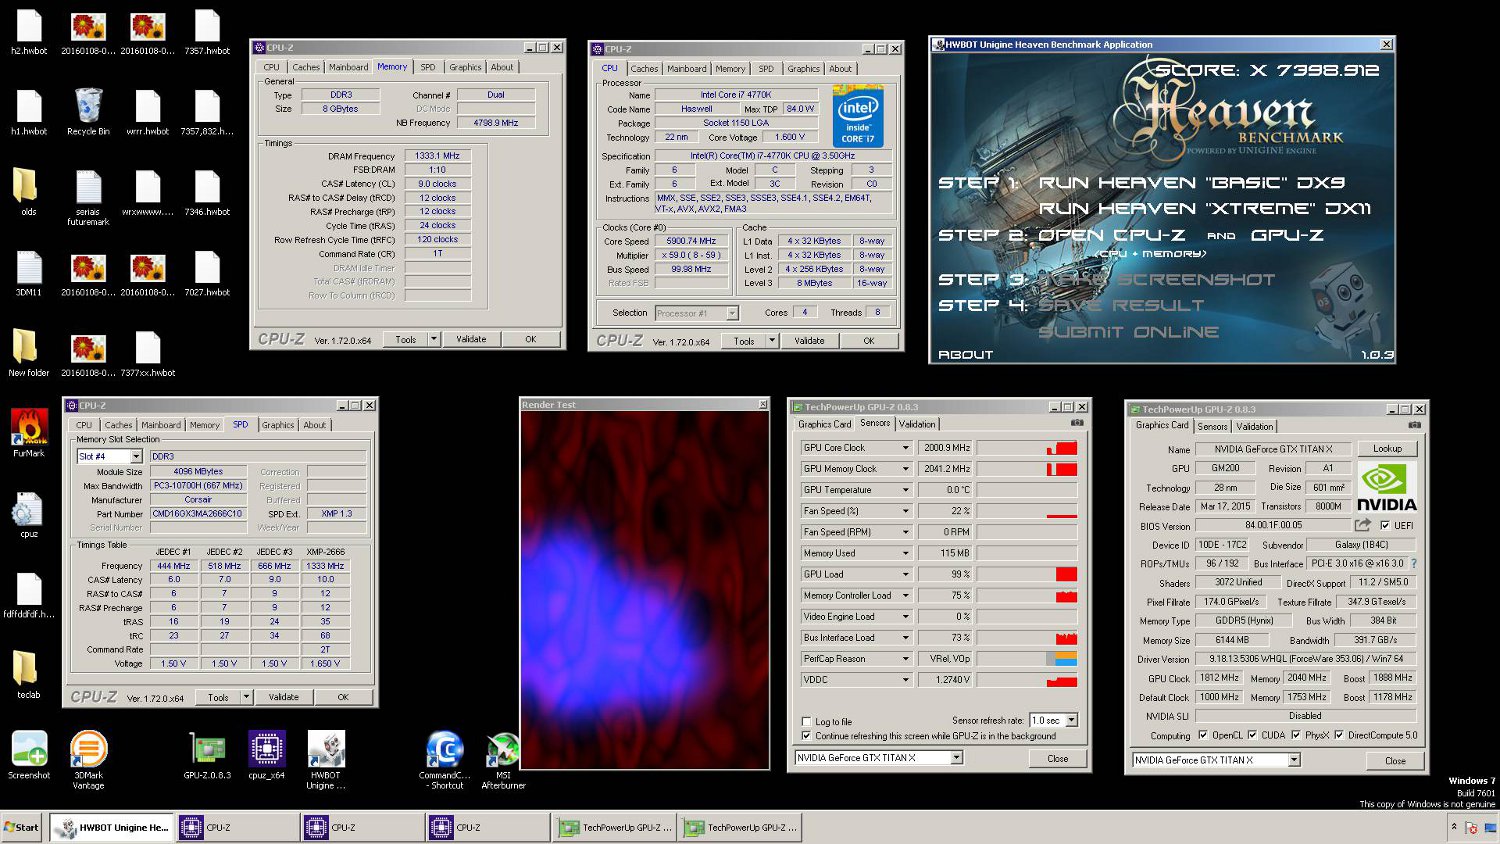Screen dimensions: 1500x844
Task: Click ABOUT in Heaven Benchmark window
Action: (965, 355)
